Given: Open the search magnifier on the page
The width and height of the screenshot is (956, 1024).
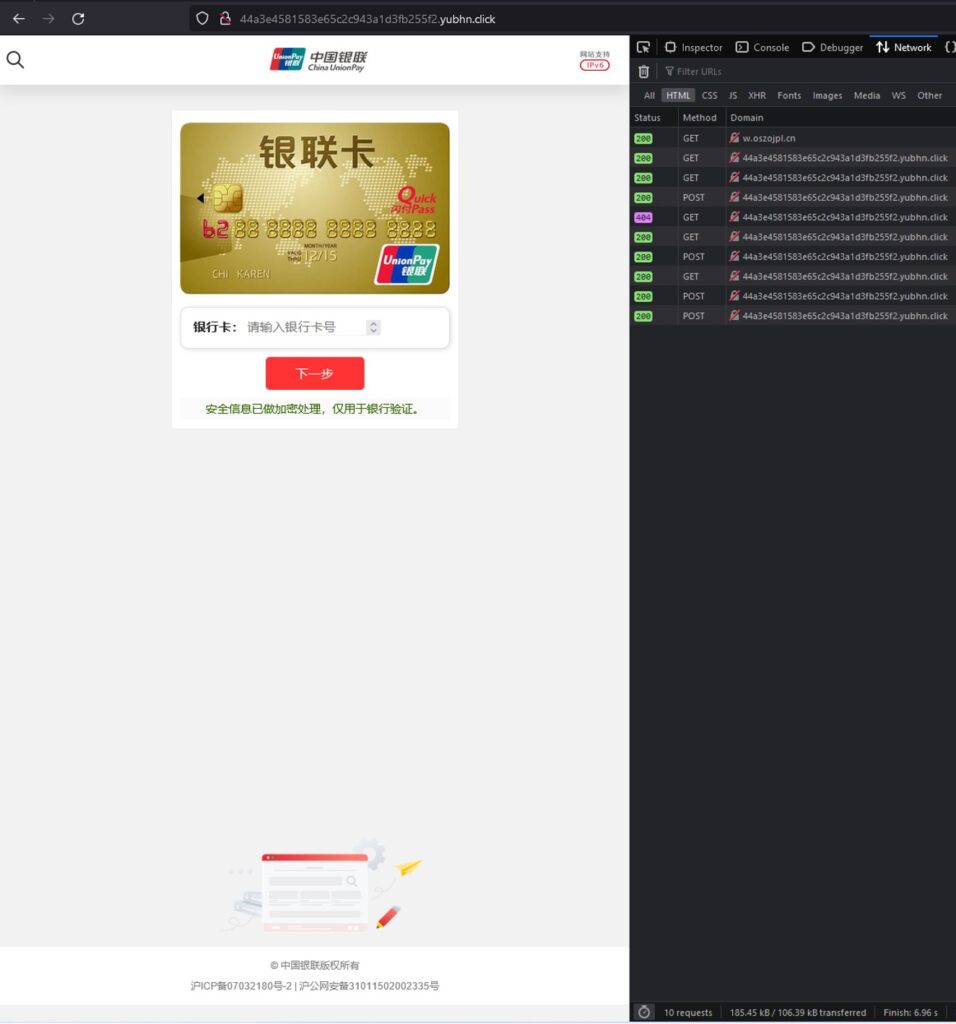Looking at the screenshot, I should (16, 60).
